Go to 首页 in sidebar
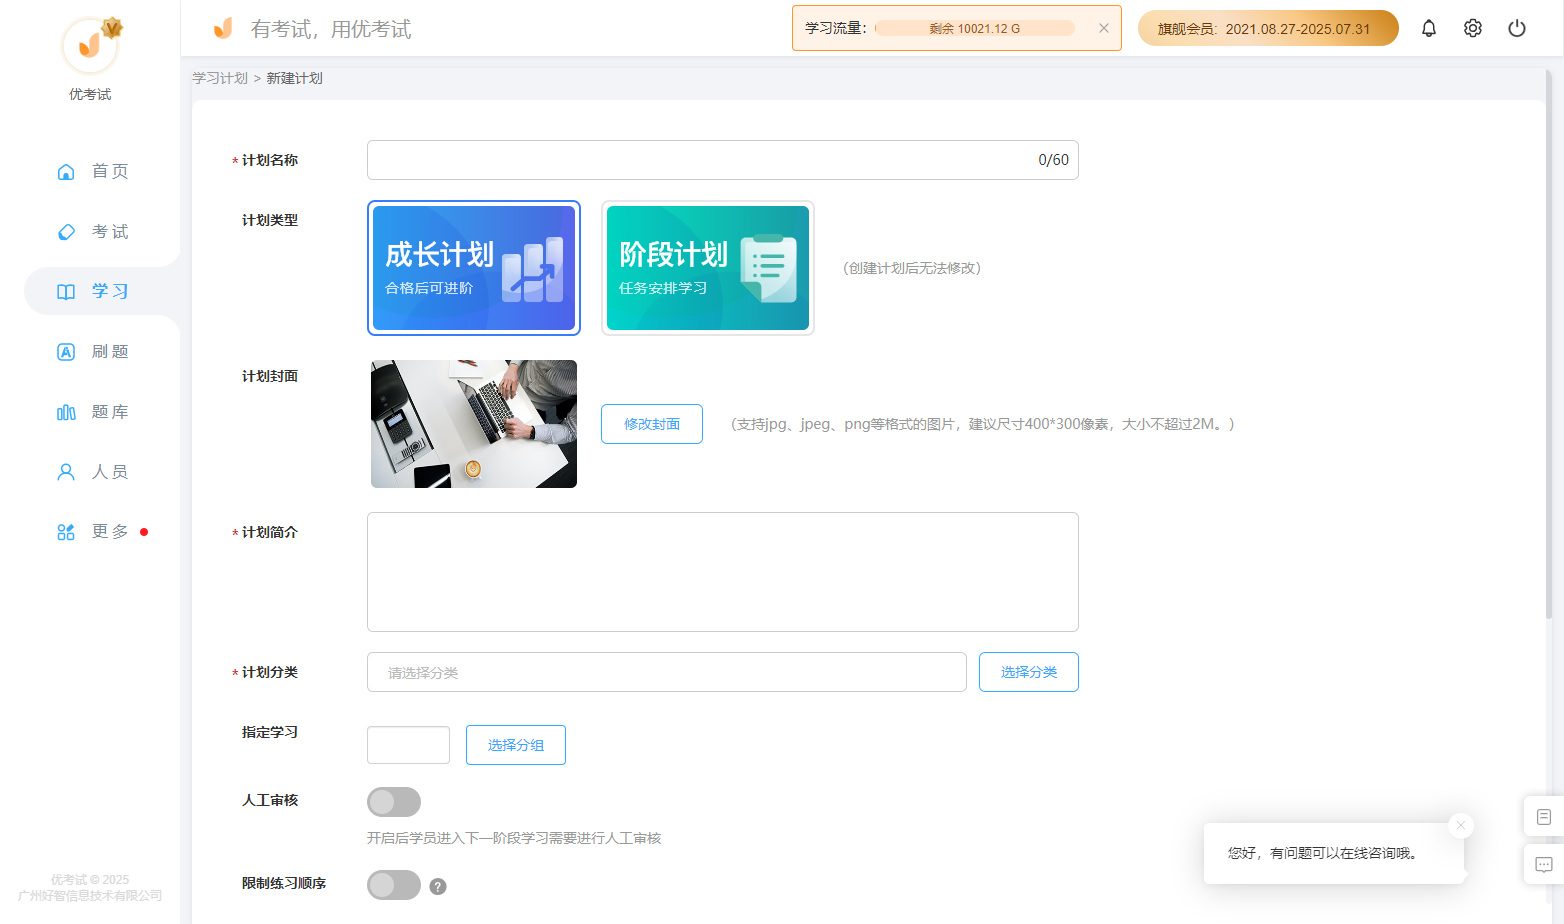 [92, 171]
